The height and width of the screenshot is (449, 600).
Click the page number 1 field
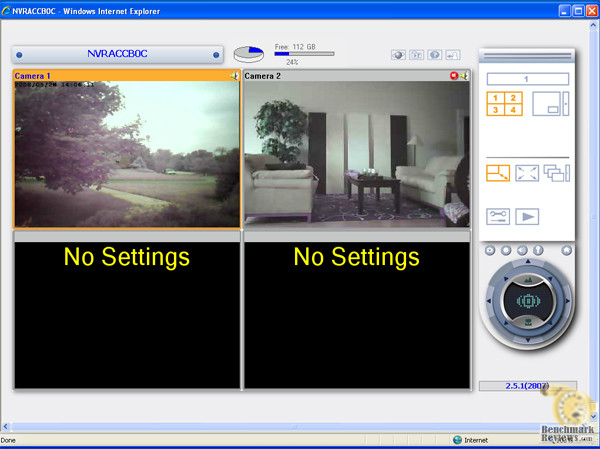point(526,79)
